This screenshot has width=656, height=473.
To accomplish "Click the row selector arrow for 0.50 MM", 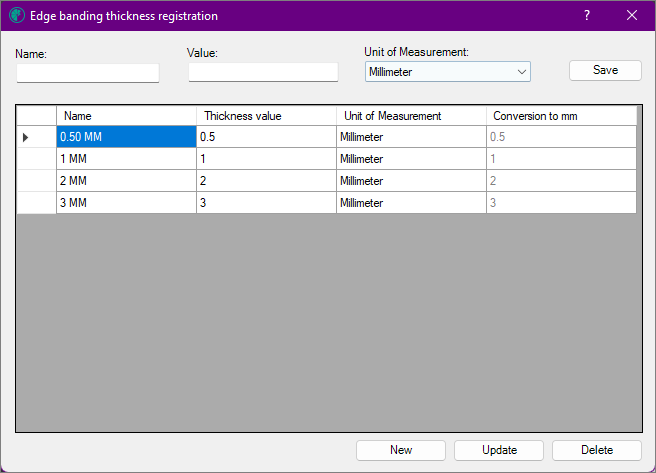I will (x=36, y=137).
